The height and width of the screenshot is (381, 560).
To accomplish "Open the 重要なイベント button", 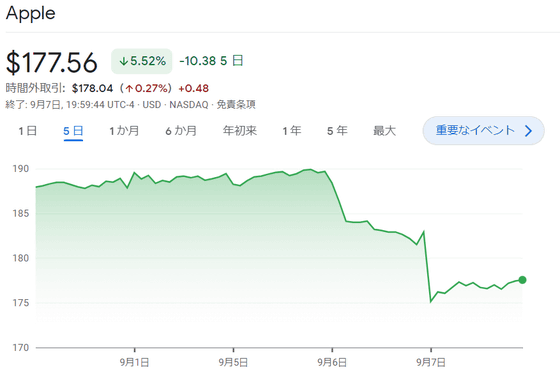I will point(484,131).
